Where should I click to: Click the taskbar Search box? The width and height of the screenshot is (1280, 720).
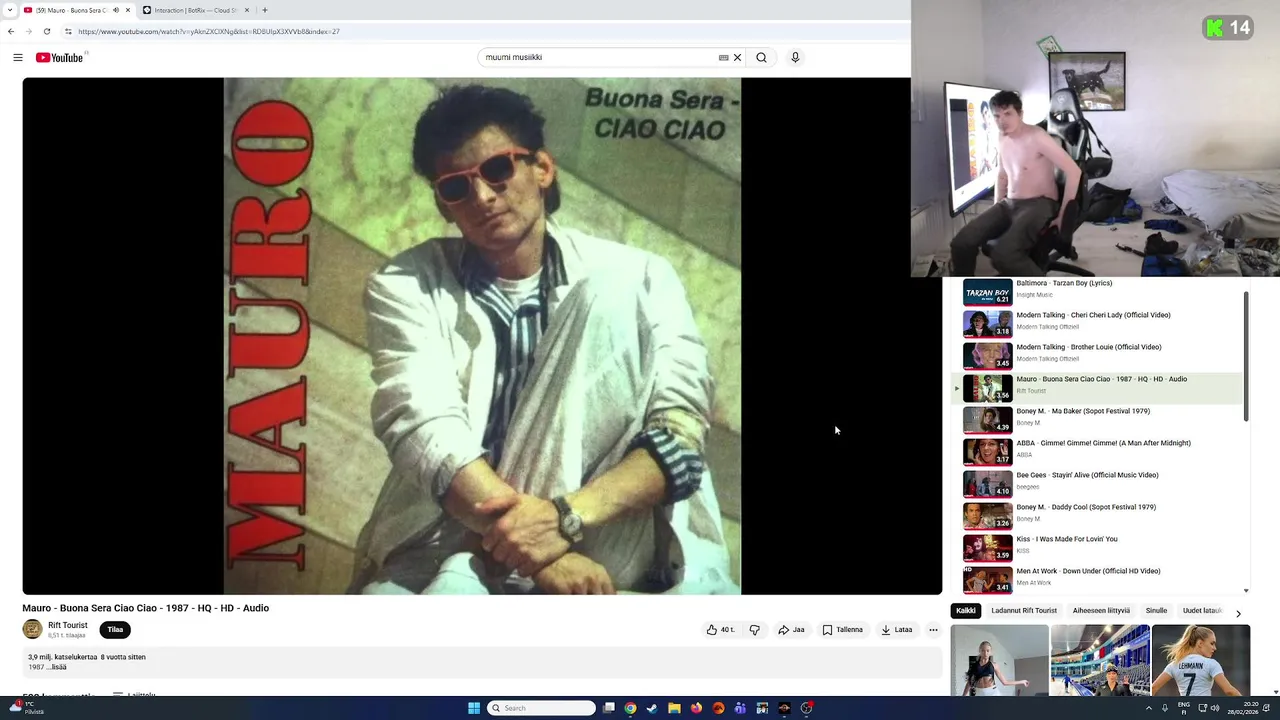coord(541,708)
